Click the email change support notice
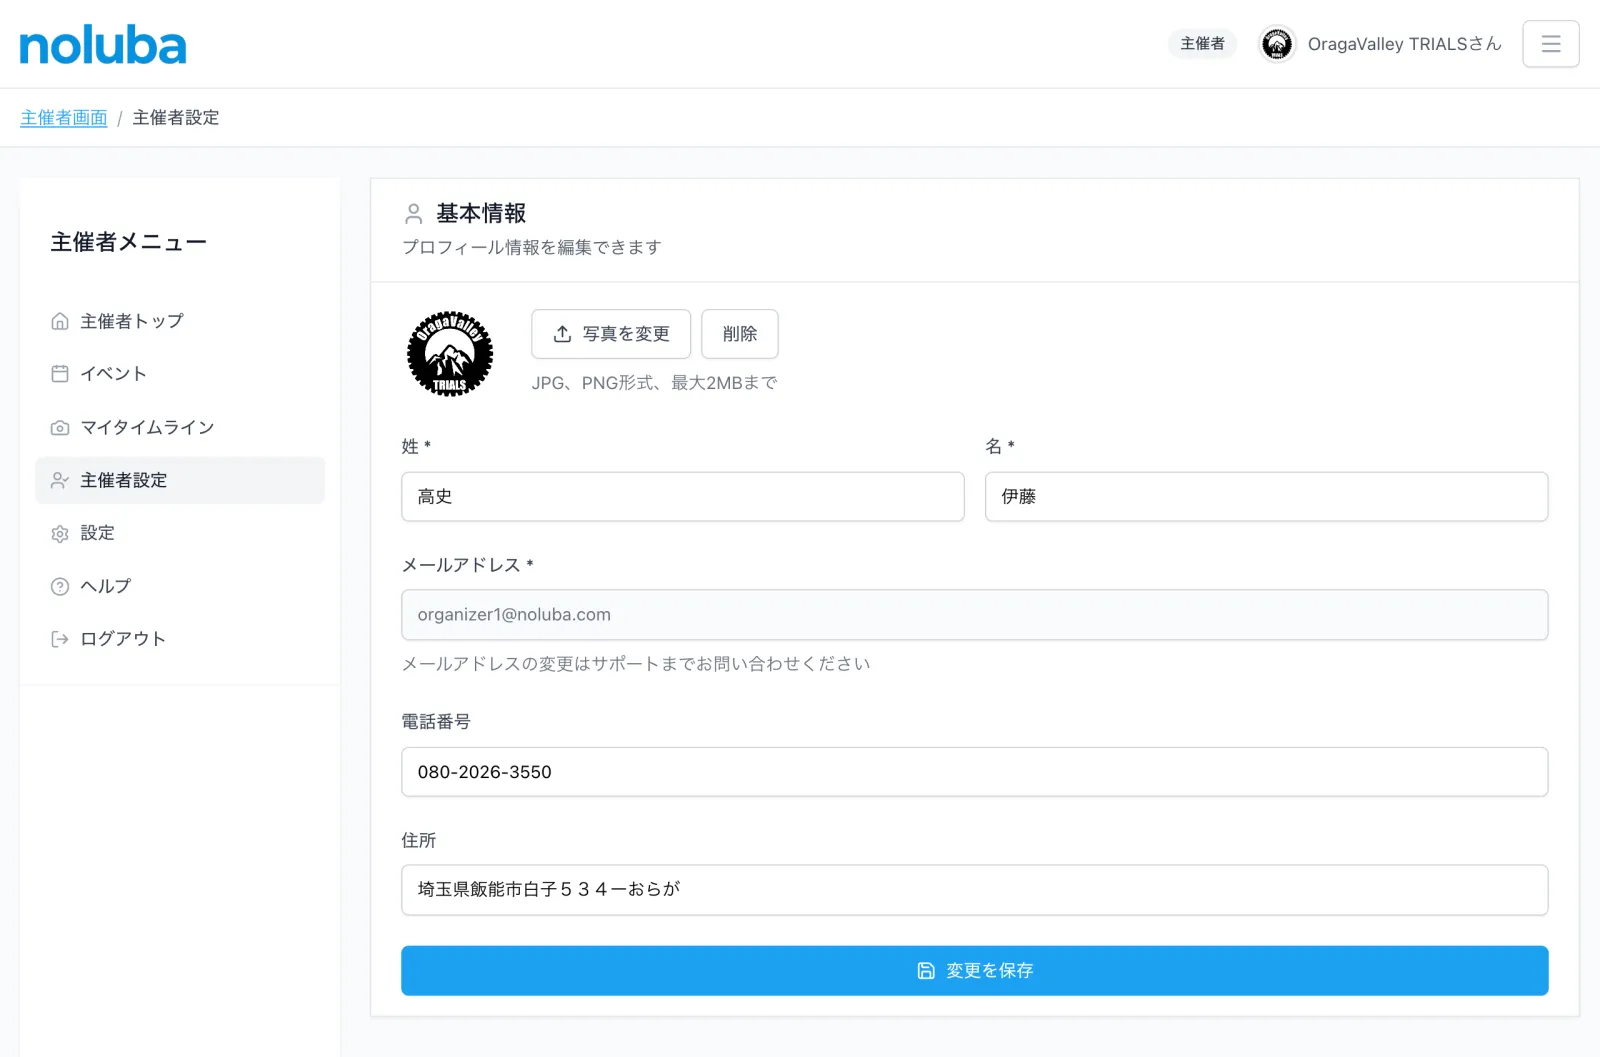 click(x=636, y=664)
